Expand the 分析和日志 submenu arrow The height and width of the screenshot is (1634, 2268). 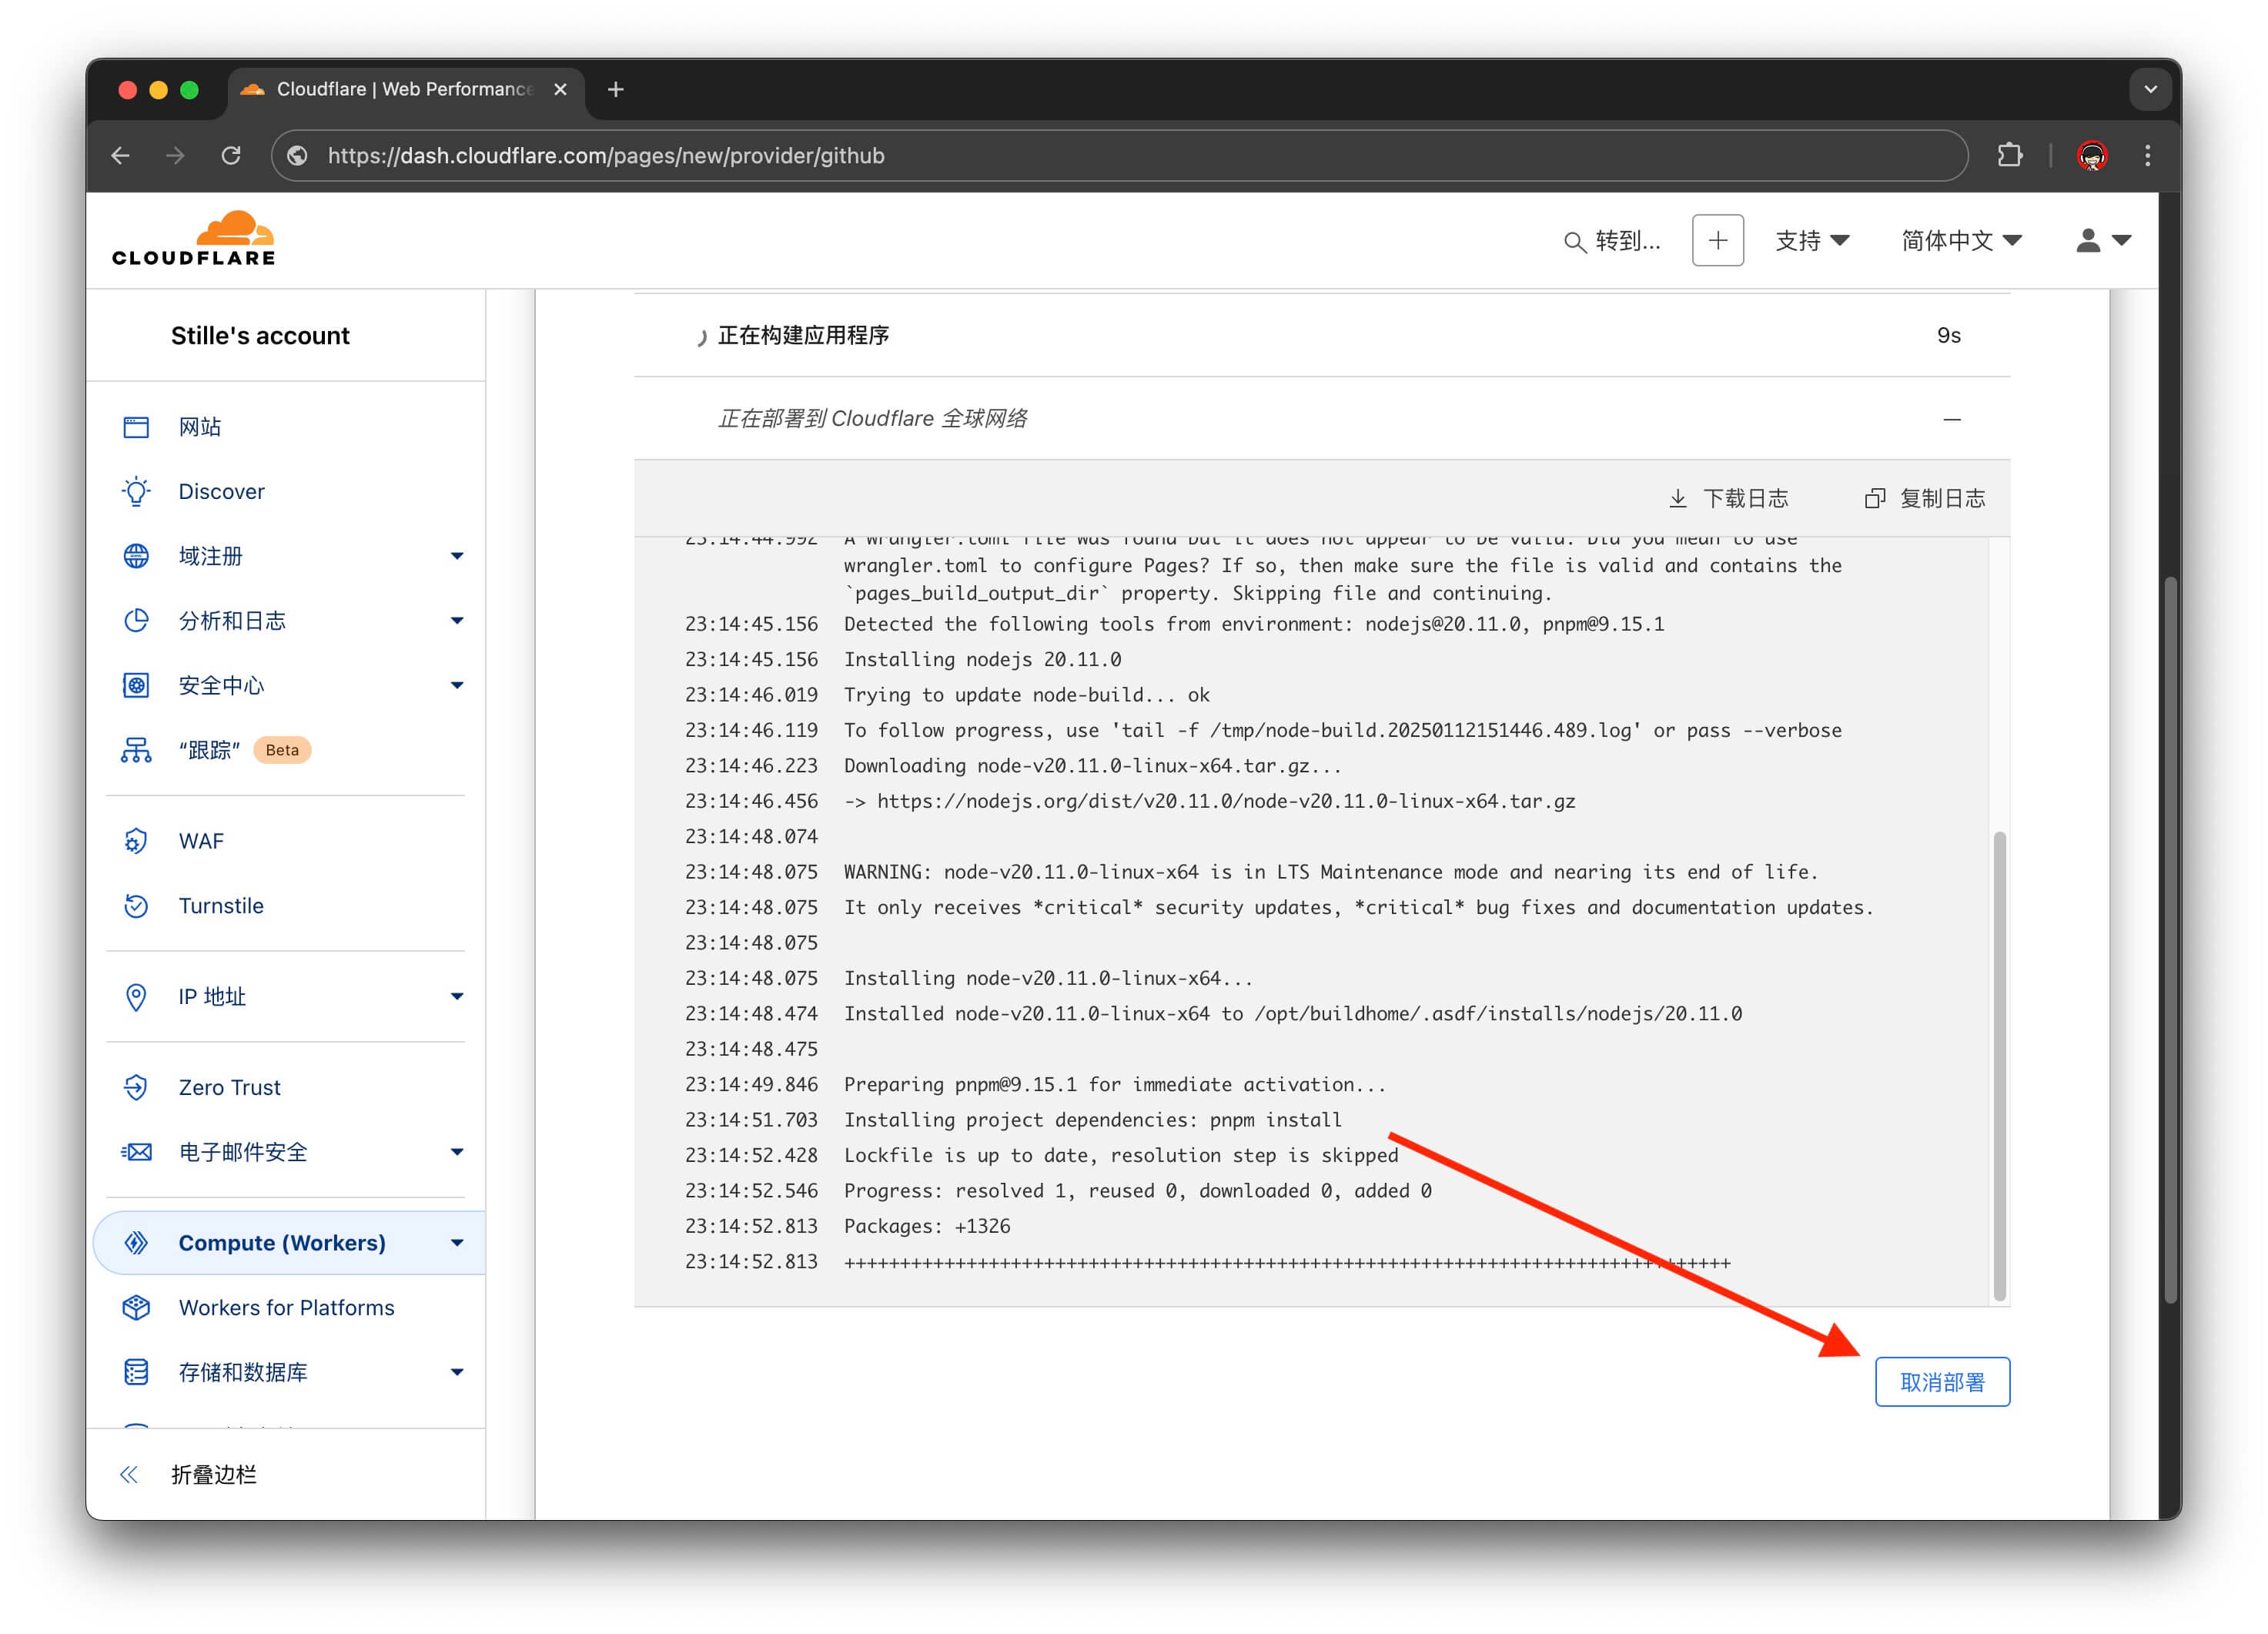point(457,620)
